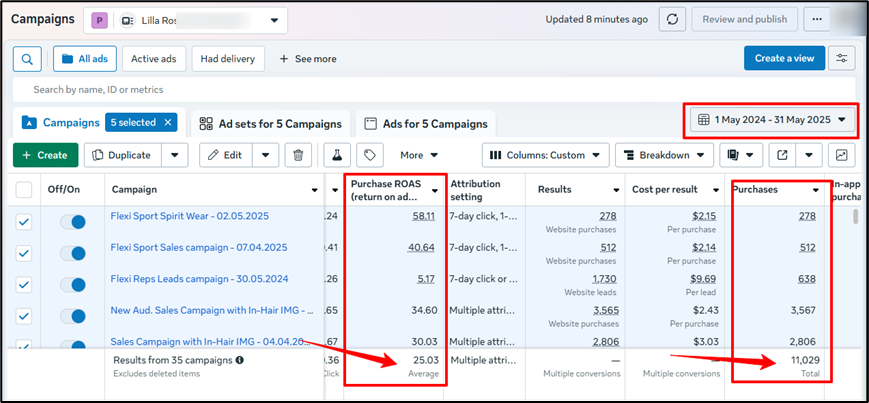Select the Active ads filter tab
869x403 pixels.
153,59
